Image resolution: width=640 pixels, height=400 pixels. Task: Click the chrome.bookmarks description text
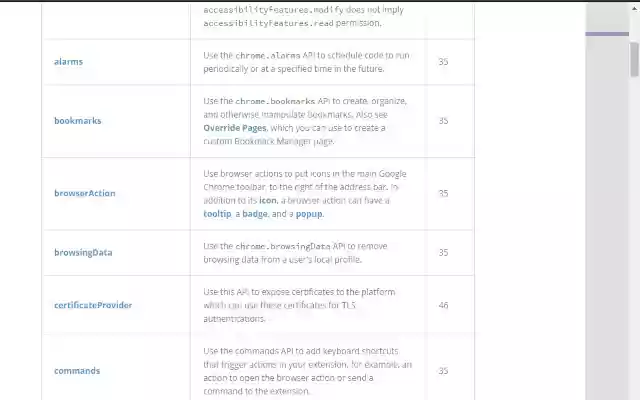tap(305, 121)
